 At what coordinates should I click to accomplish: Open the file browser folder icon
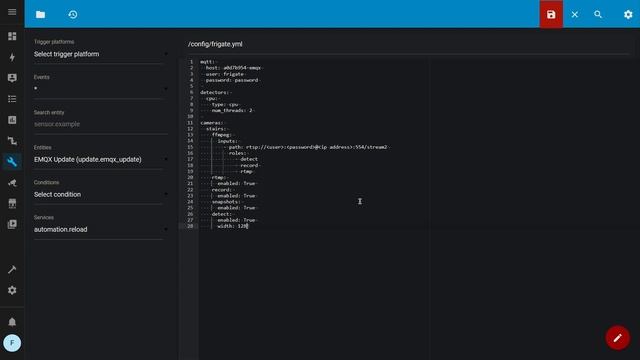(40, 15)
